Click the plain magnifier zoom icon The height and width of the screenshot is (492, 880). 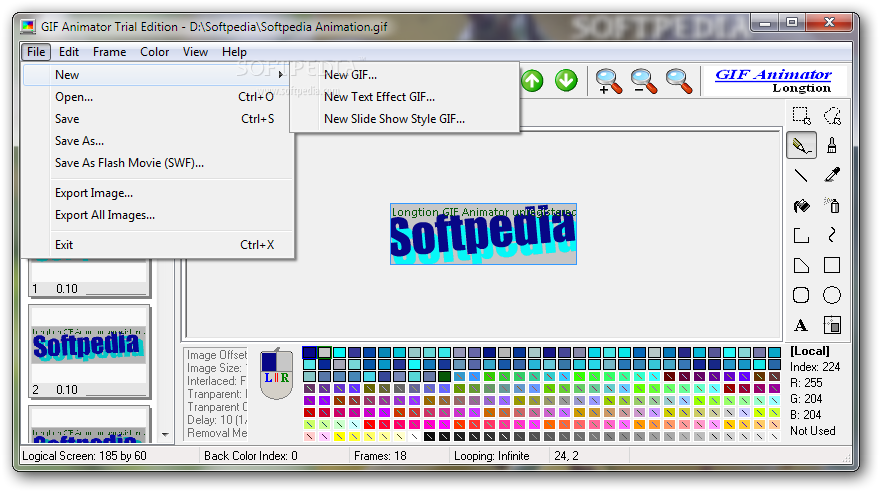click(679, 81)
